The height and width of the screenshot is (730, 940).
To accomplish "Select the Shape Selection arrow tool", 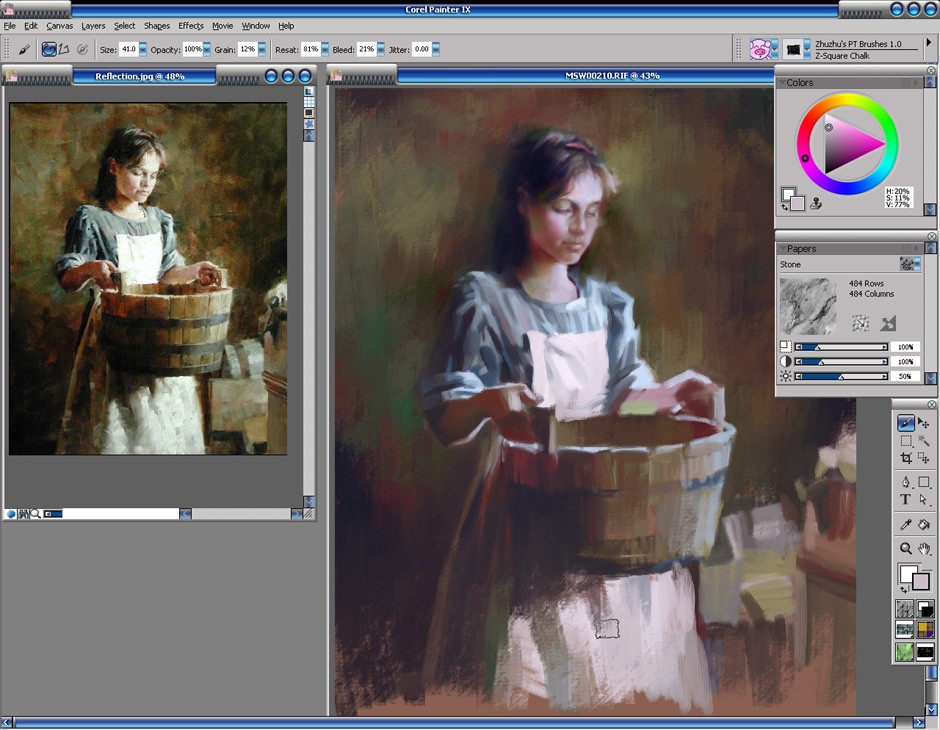I will click(x=923, y=499).
